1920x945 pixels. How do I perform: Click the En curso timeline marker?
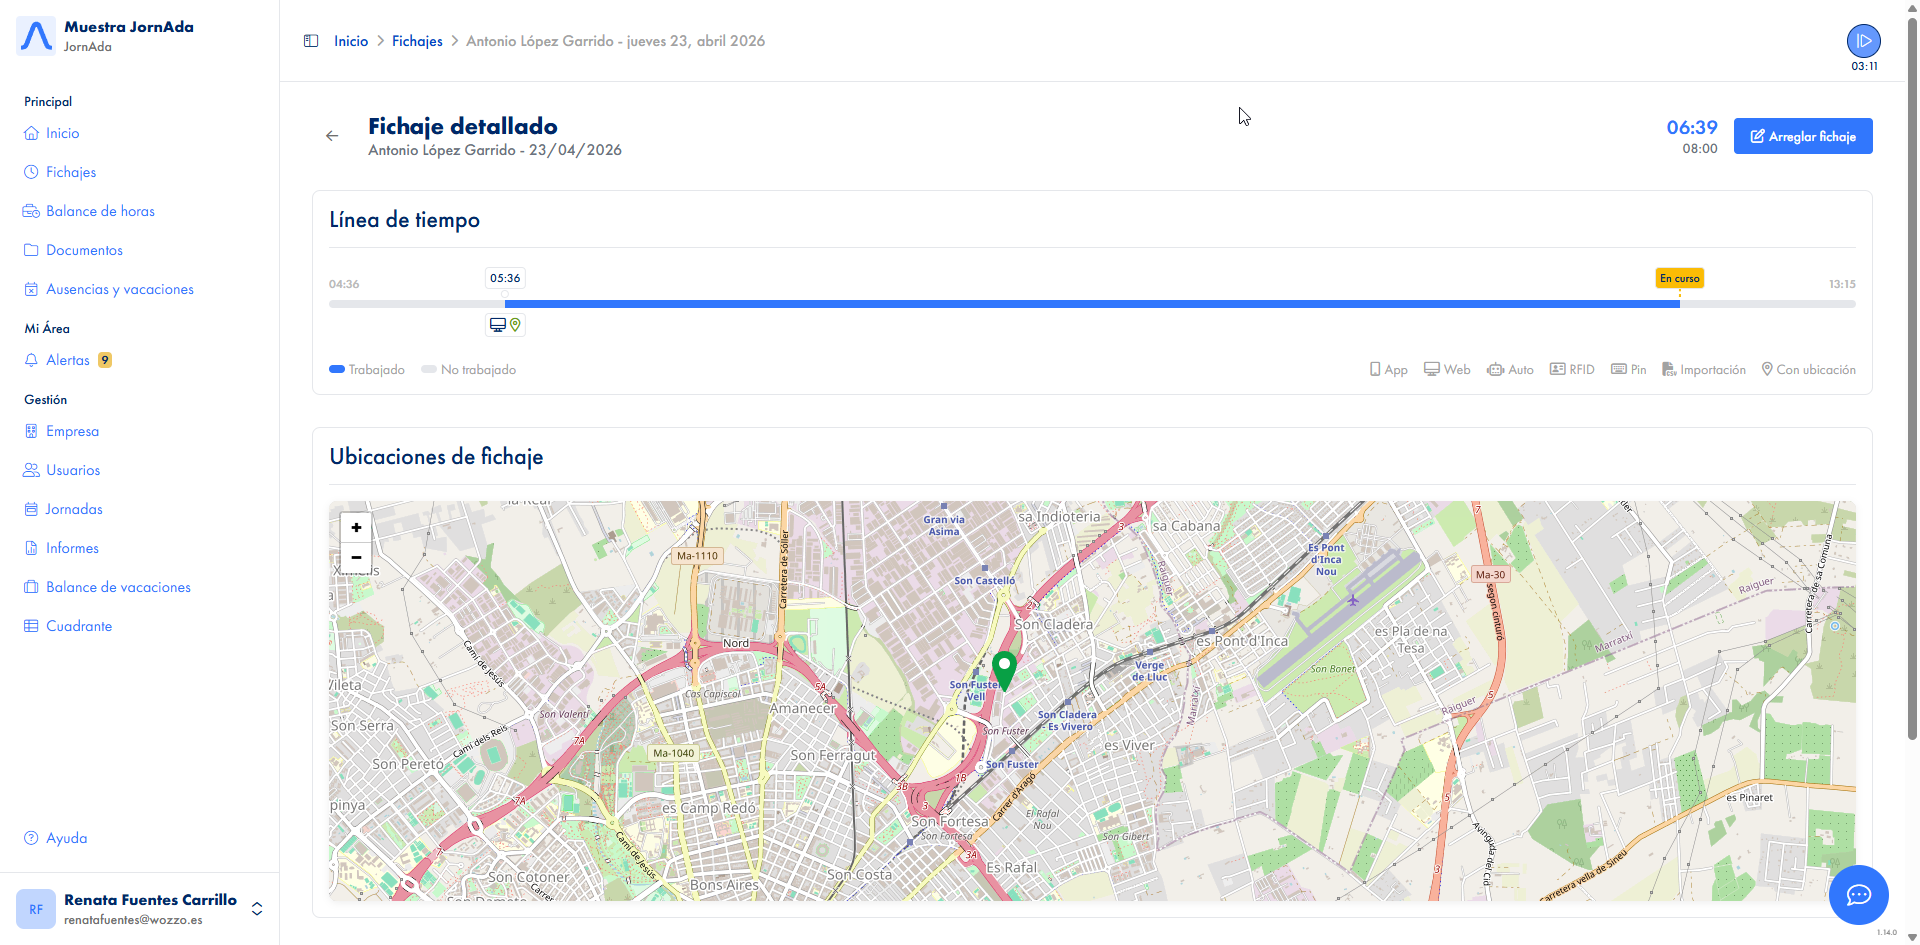[1679, 278]
